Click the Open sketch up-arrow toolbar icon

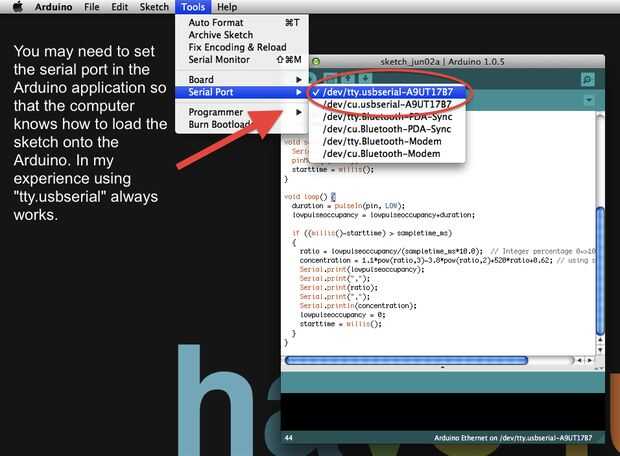coord(348,78)
